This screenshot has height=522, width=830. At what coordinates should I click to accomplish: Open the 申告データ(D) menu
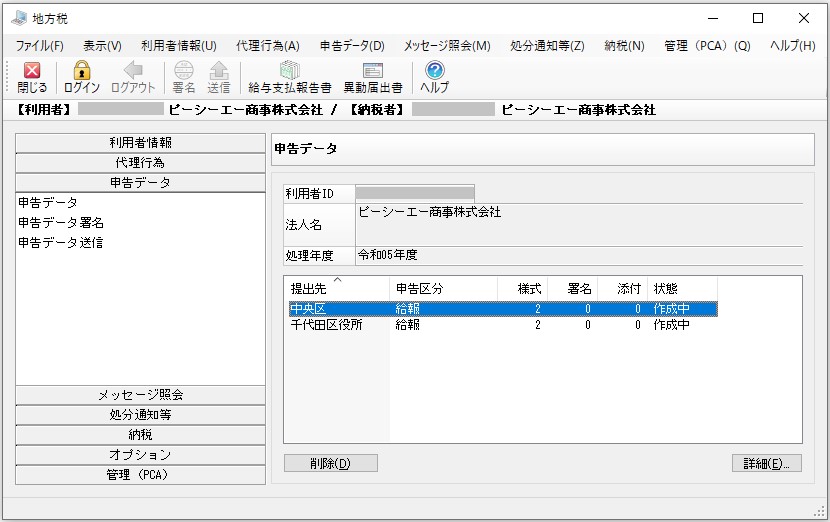352,46
